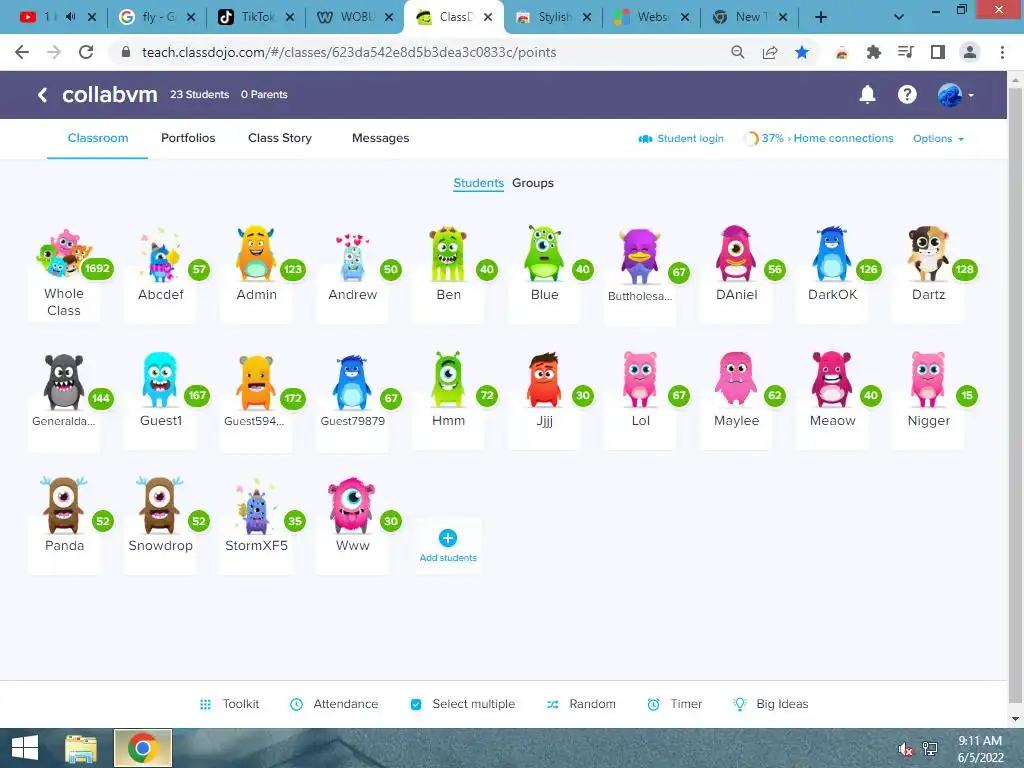The height and width of the screenshot is (768, 1024).
Task: Click Guest594... student name
Action: (x=254, y=421)
